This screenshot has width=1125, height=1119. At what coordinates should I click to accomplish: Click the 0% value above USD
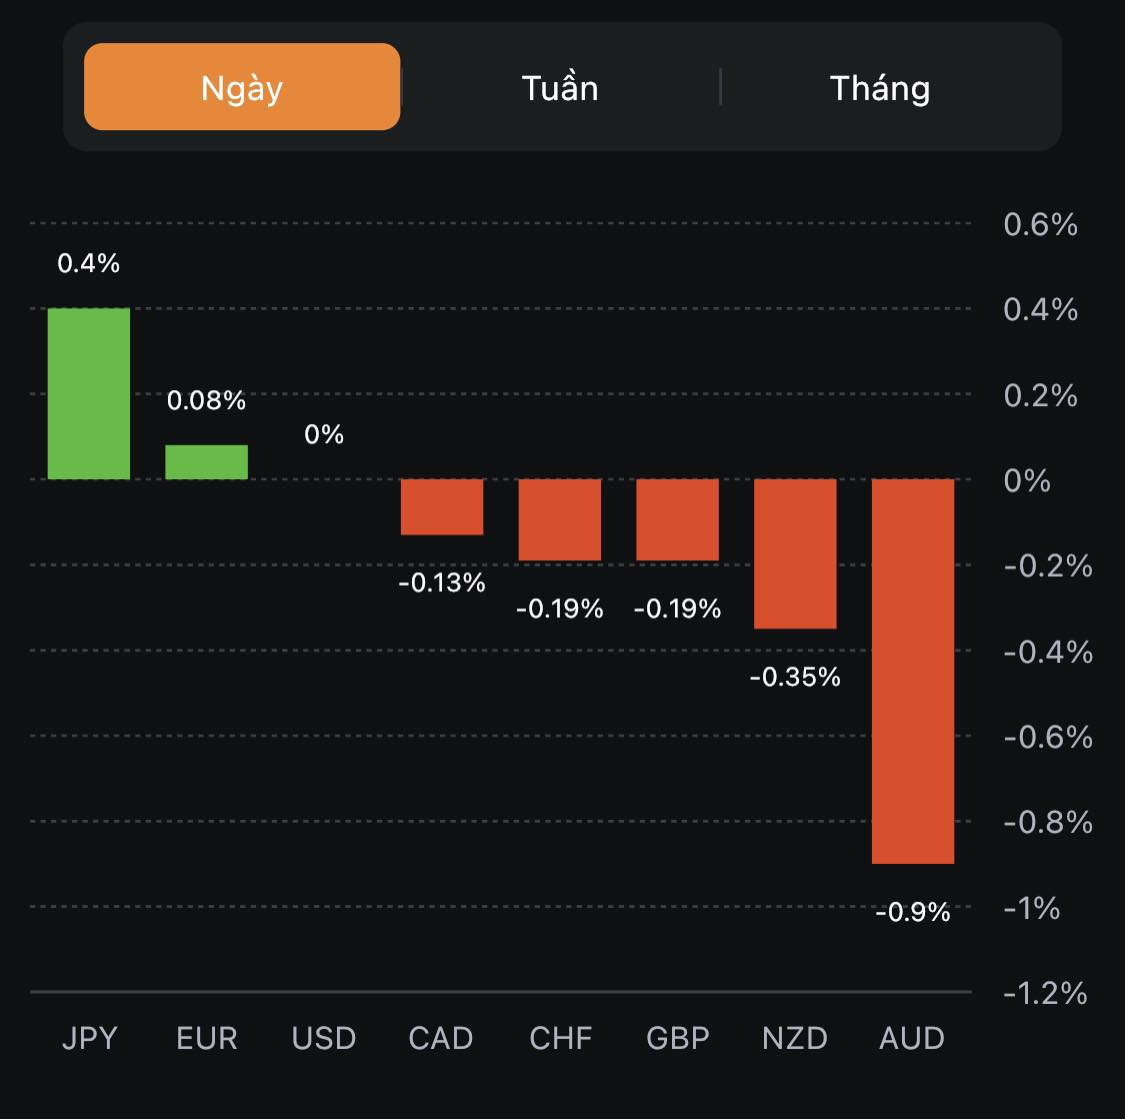click(324, 434)
